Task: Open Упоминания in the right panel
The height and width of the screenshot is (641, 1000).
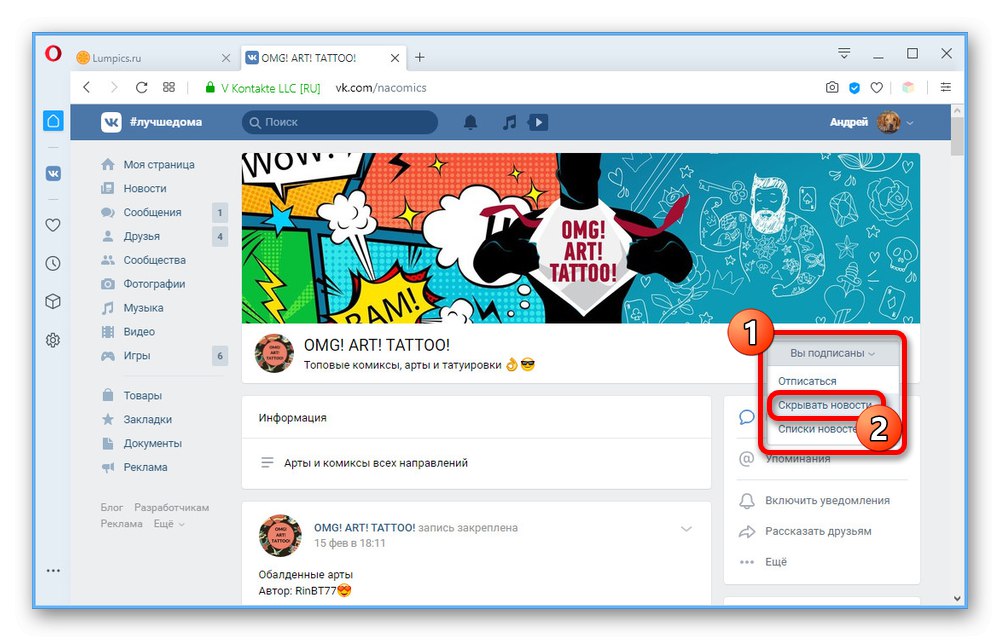Action: click(798, 459)
